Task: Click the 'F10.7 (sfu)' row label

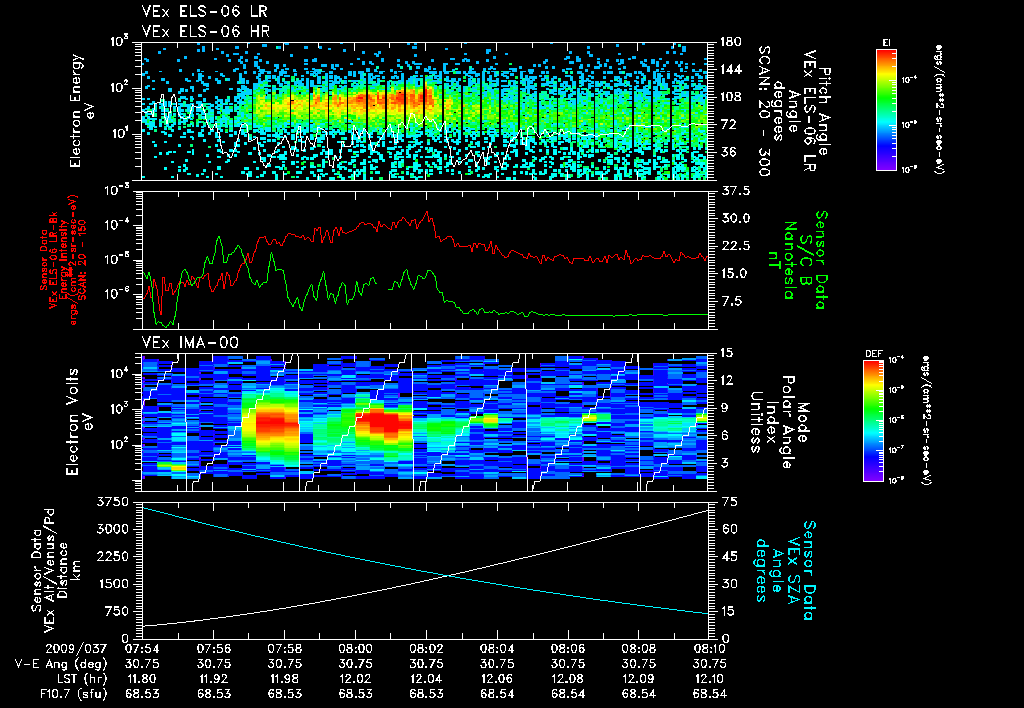Action: coord(72,694)
